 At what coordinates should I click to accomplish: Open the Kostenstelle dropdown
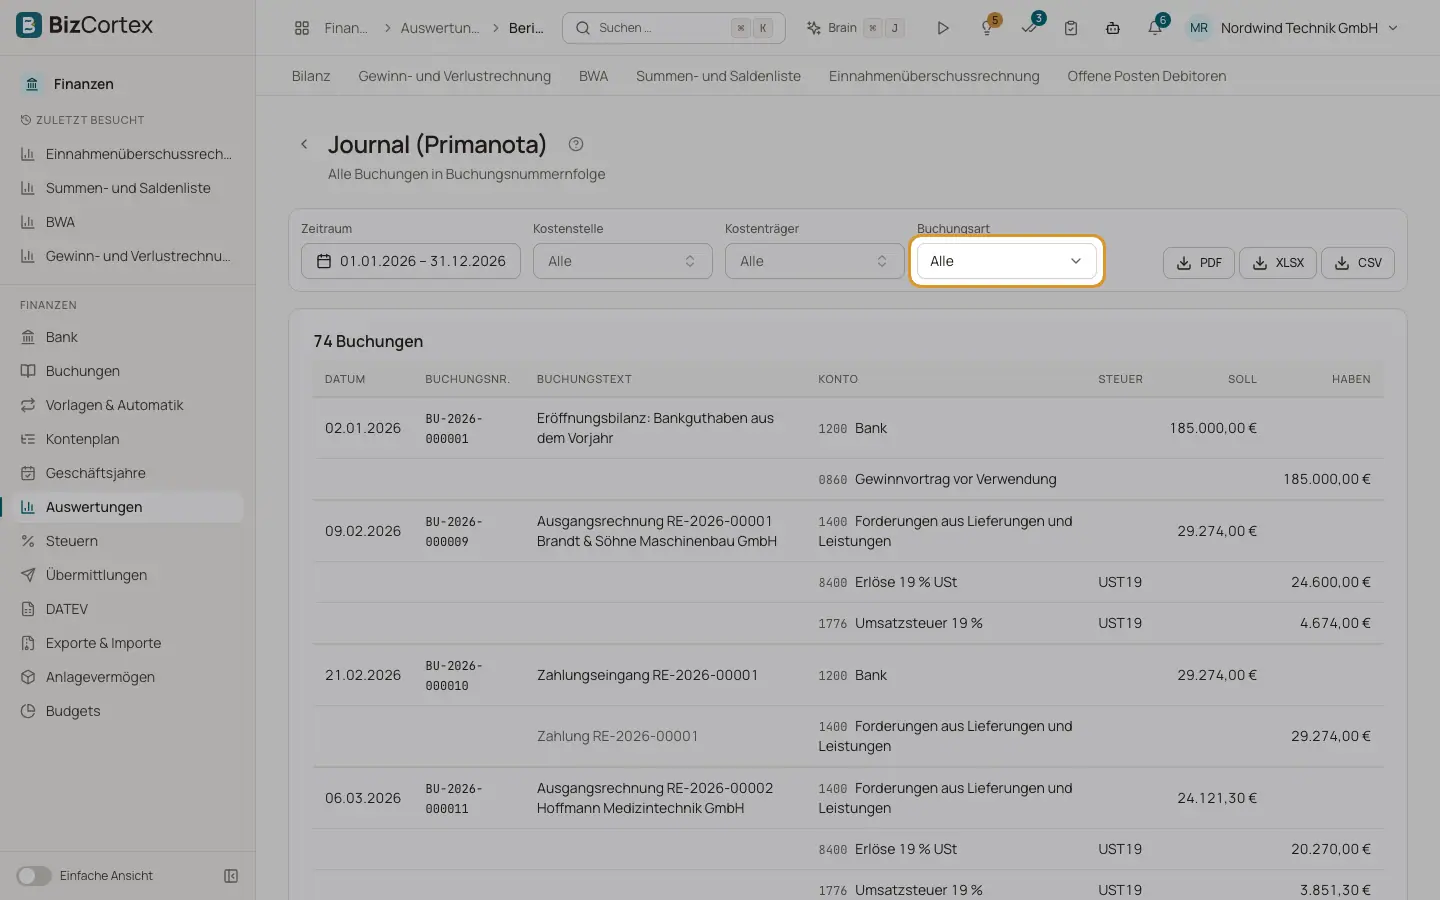[x=622, y=261]
